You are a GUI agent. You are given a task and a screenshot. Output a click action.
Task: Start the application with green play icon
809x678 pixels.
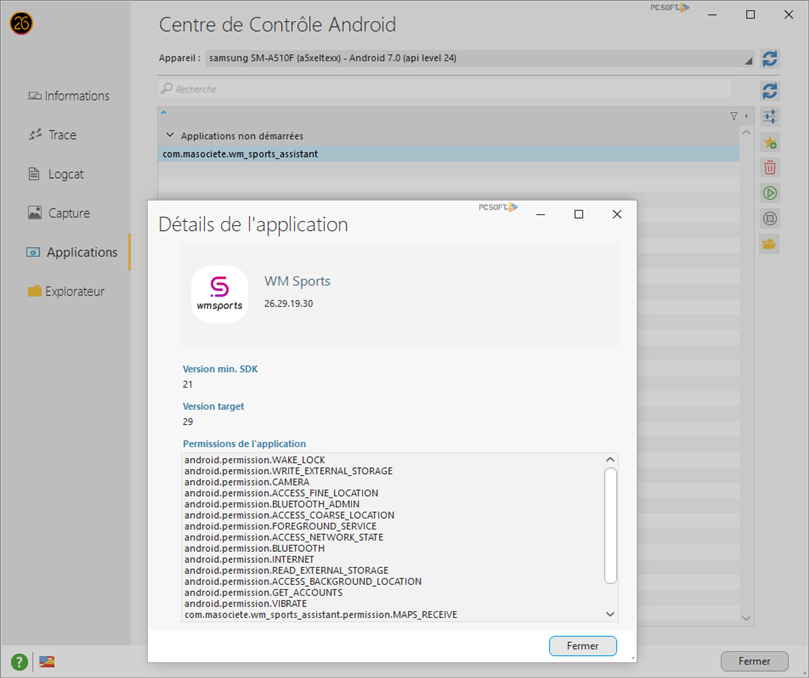click(x=769, y=193)
